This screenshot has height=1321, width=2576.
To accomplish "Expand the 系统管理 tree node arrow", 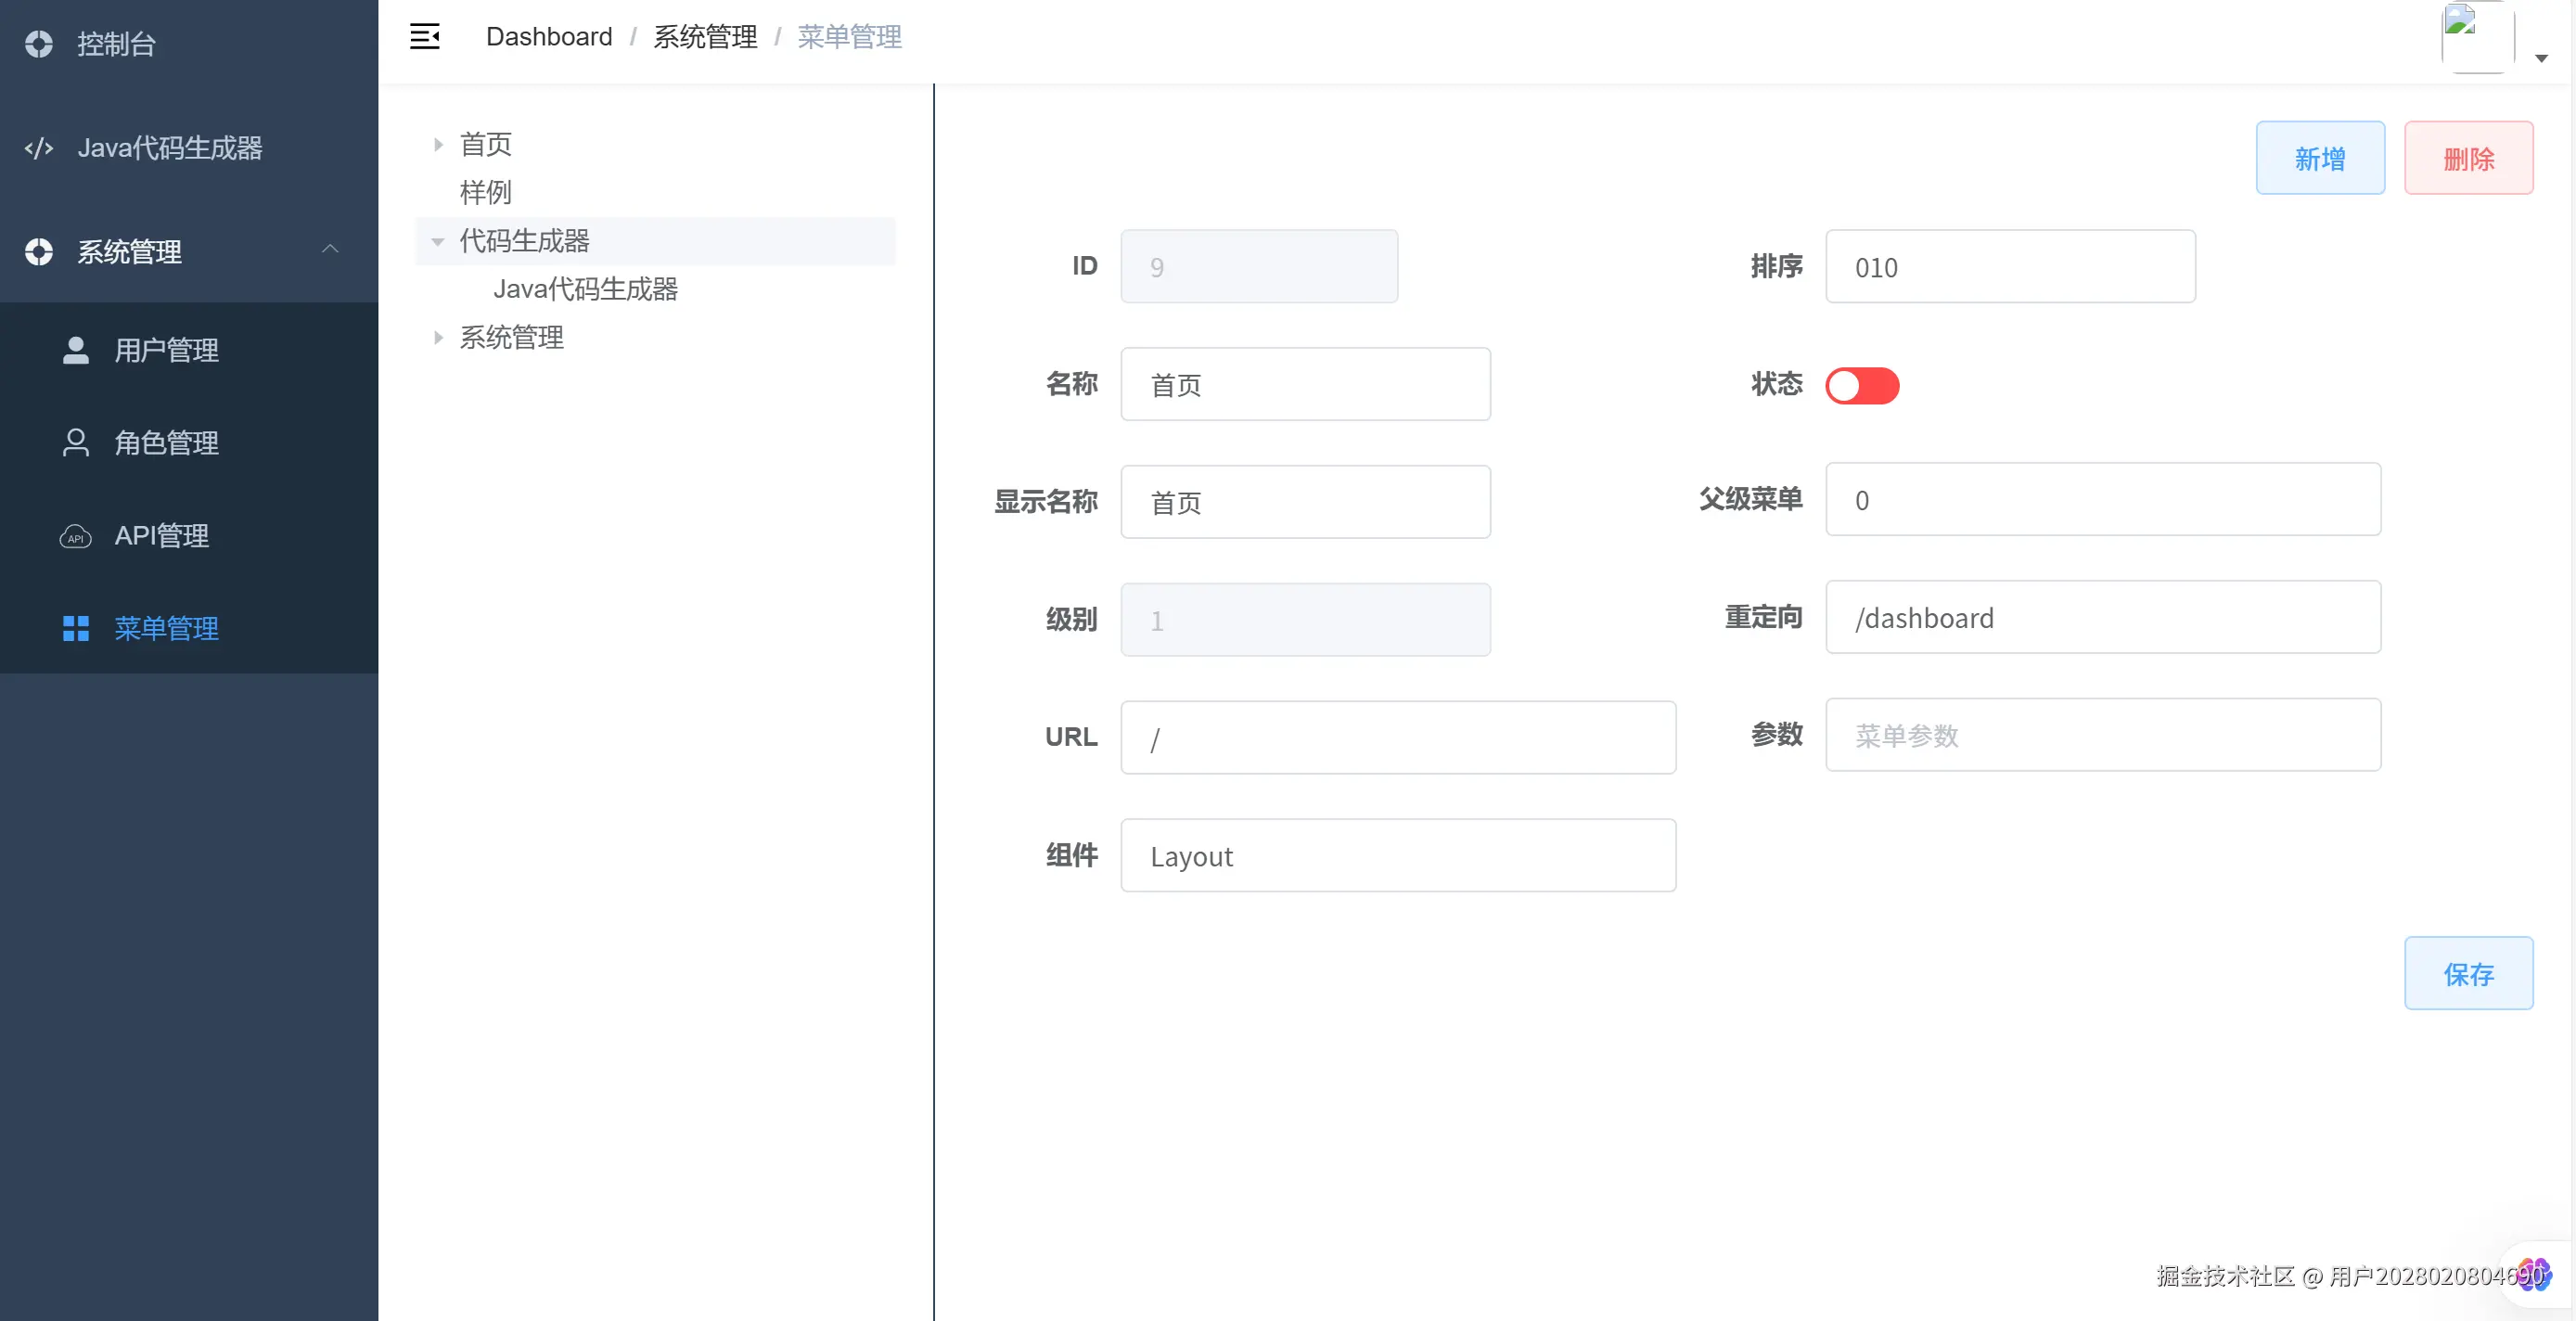I will pos(438,338).
